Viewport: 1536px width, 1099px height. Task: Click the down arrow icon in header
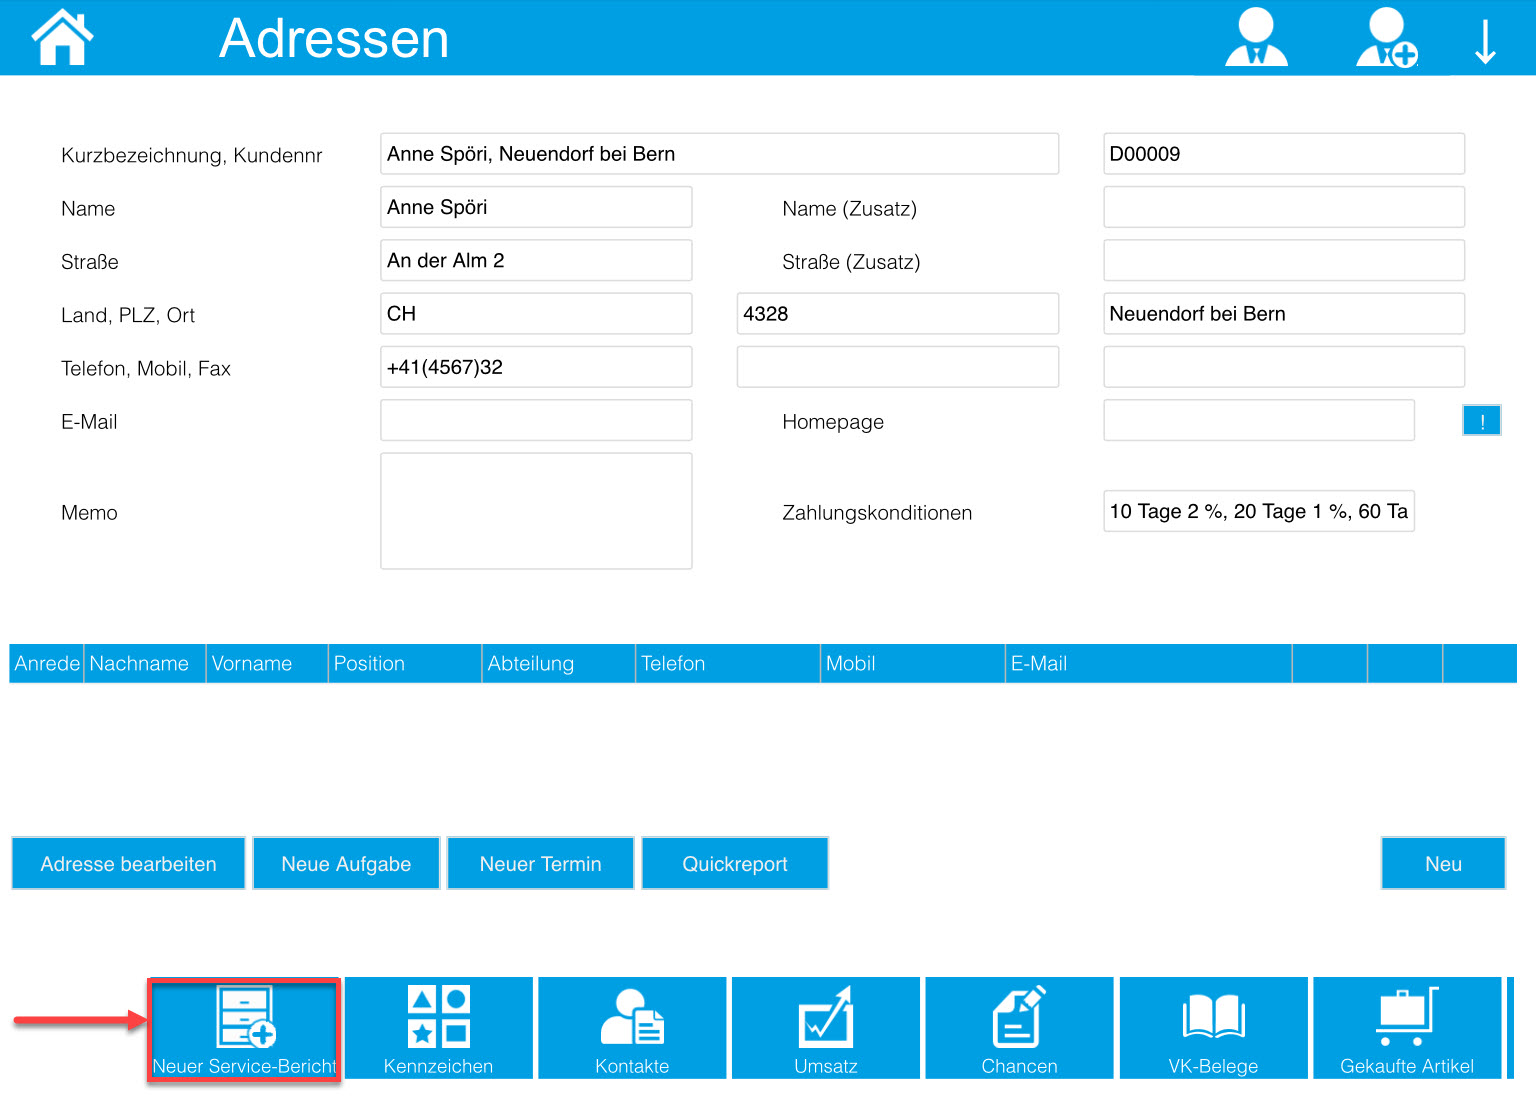tap(1485, 41)
